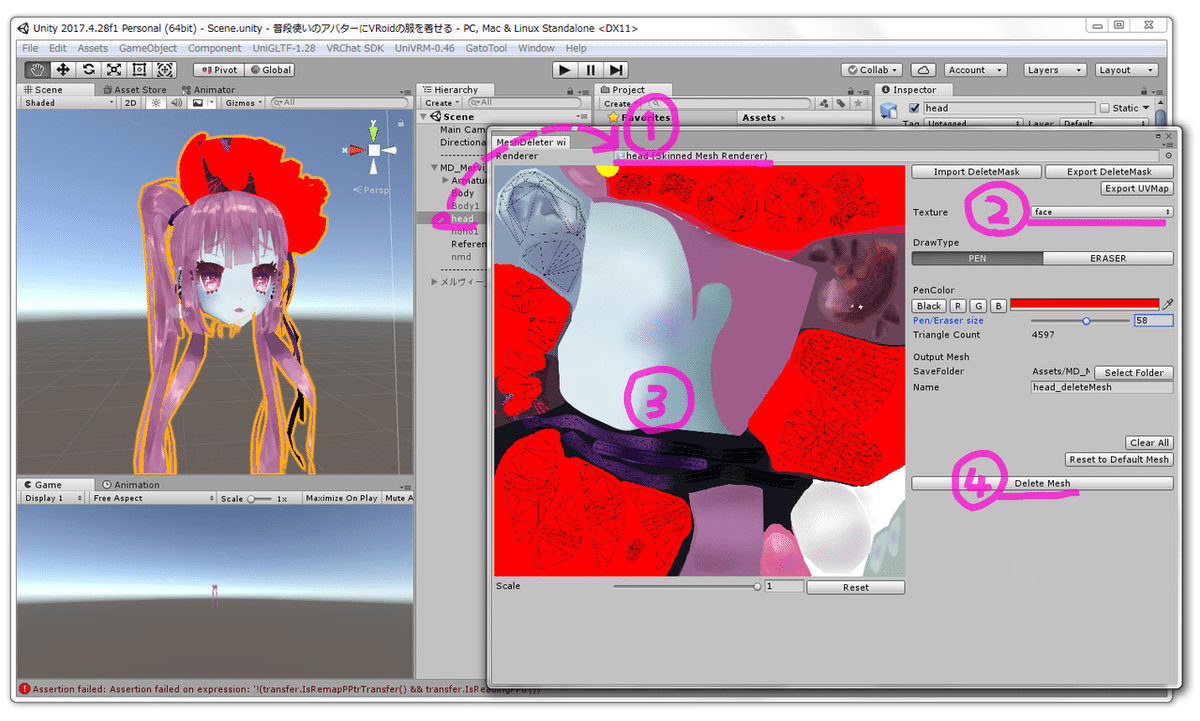
Task: Open the UniVRM-0.46 menu
Action: pos(425,48)
